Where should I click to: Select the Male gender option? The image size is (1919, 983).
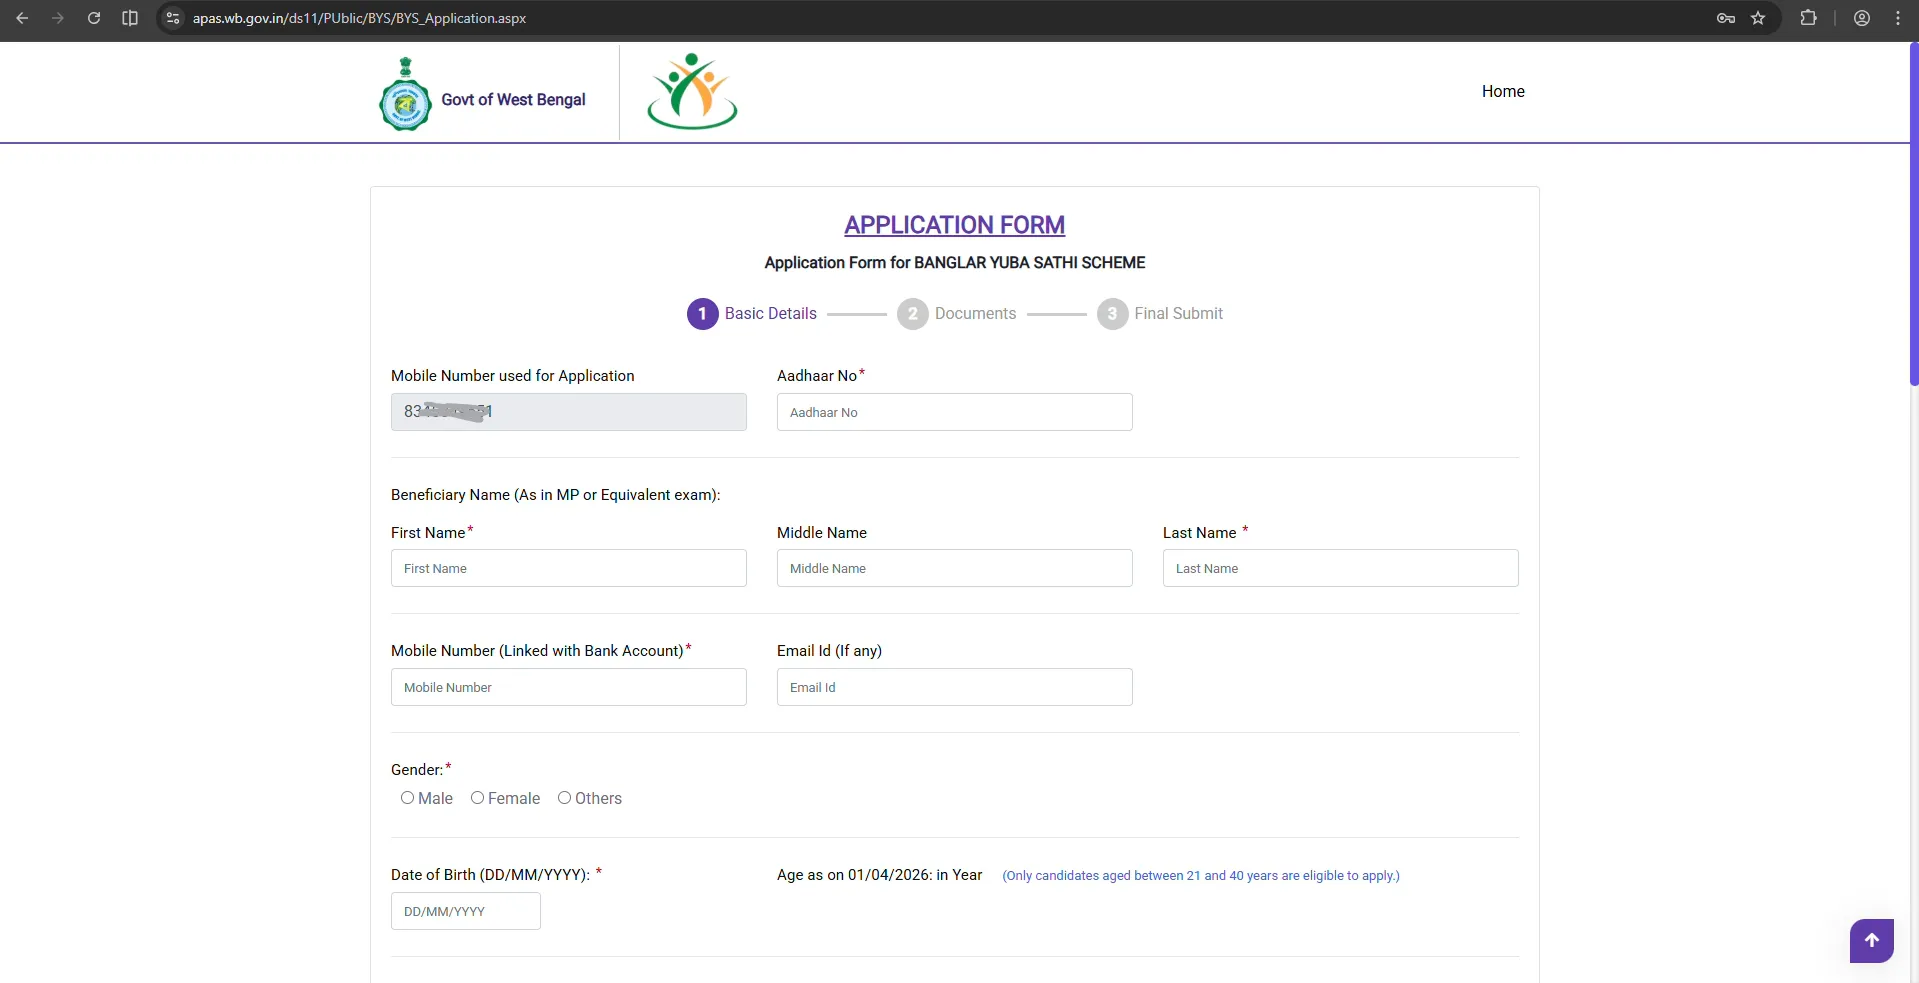point(408,798)
